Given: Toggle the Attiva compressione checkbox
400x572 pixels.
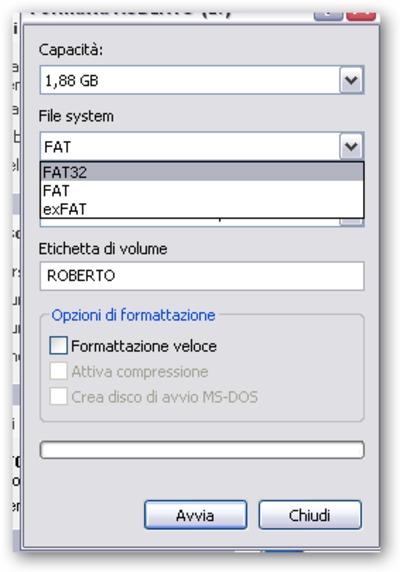Looking at the screenshot, I should [x=58, y=371].
